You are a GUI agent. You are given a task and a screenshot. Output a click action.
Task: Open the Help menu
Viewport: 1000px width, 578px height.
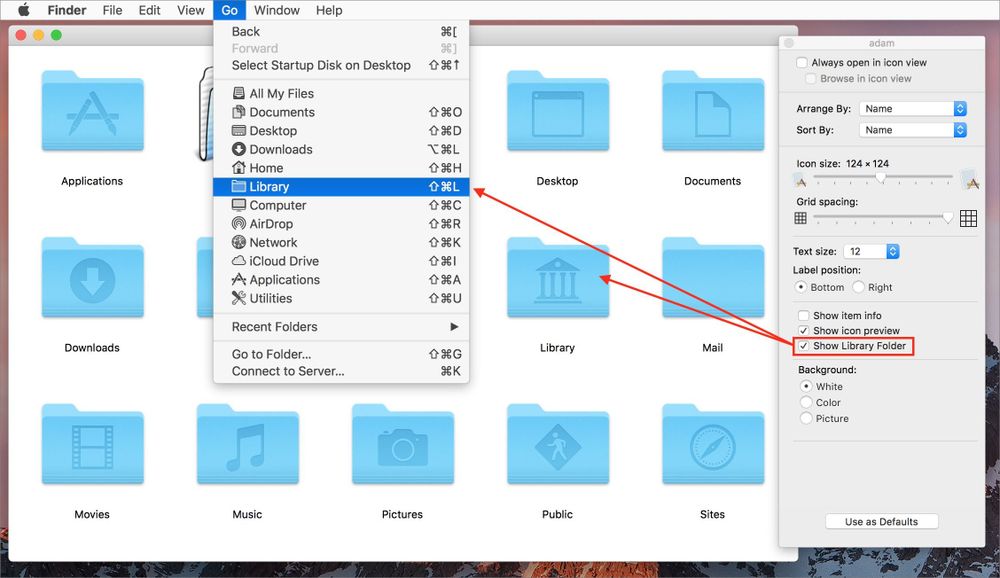pos(329,10)
